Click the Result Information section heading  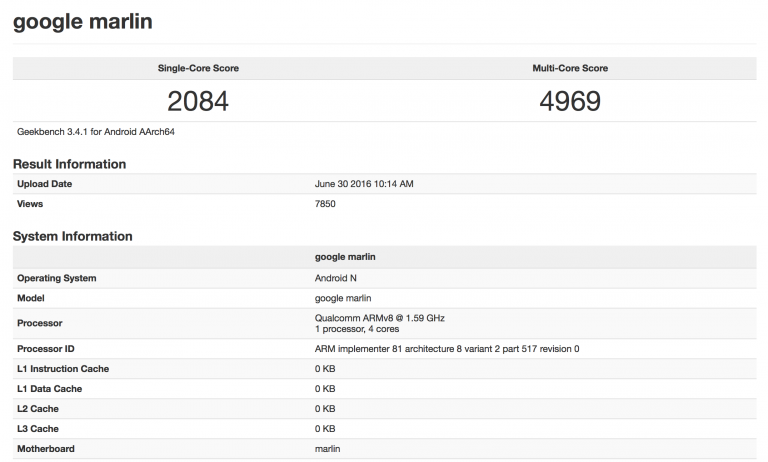pyautogui.click(x=69, y=164)
